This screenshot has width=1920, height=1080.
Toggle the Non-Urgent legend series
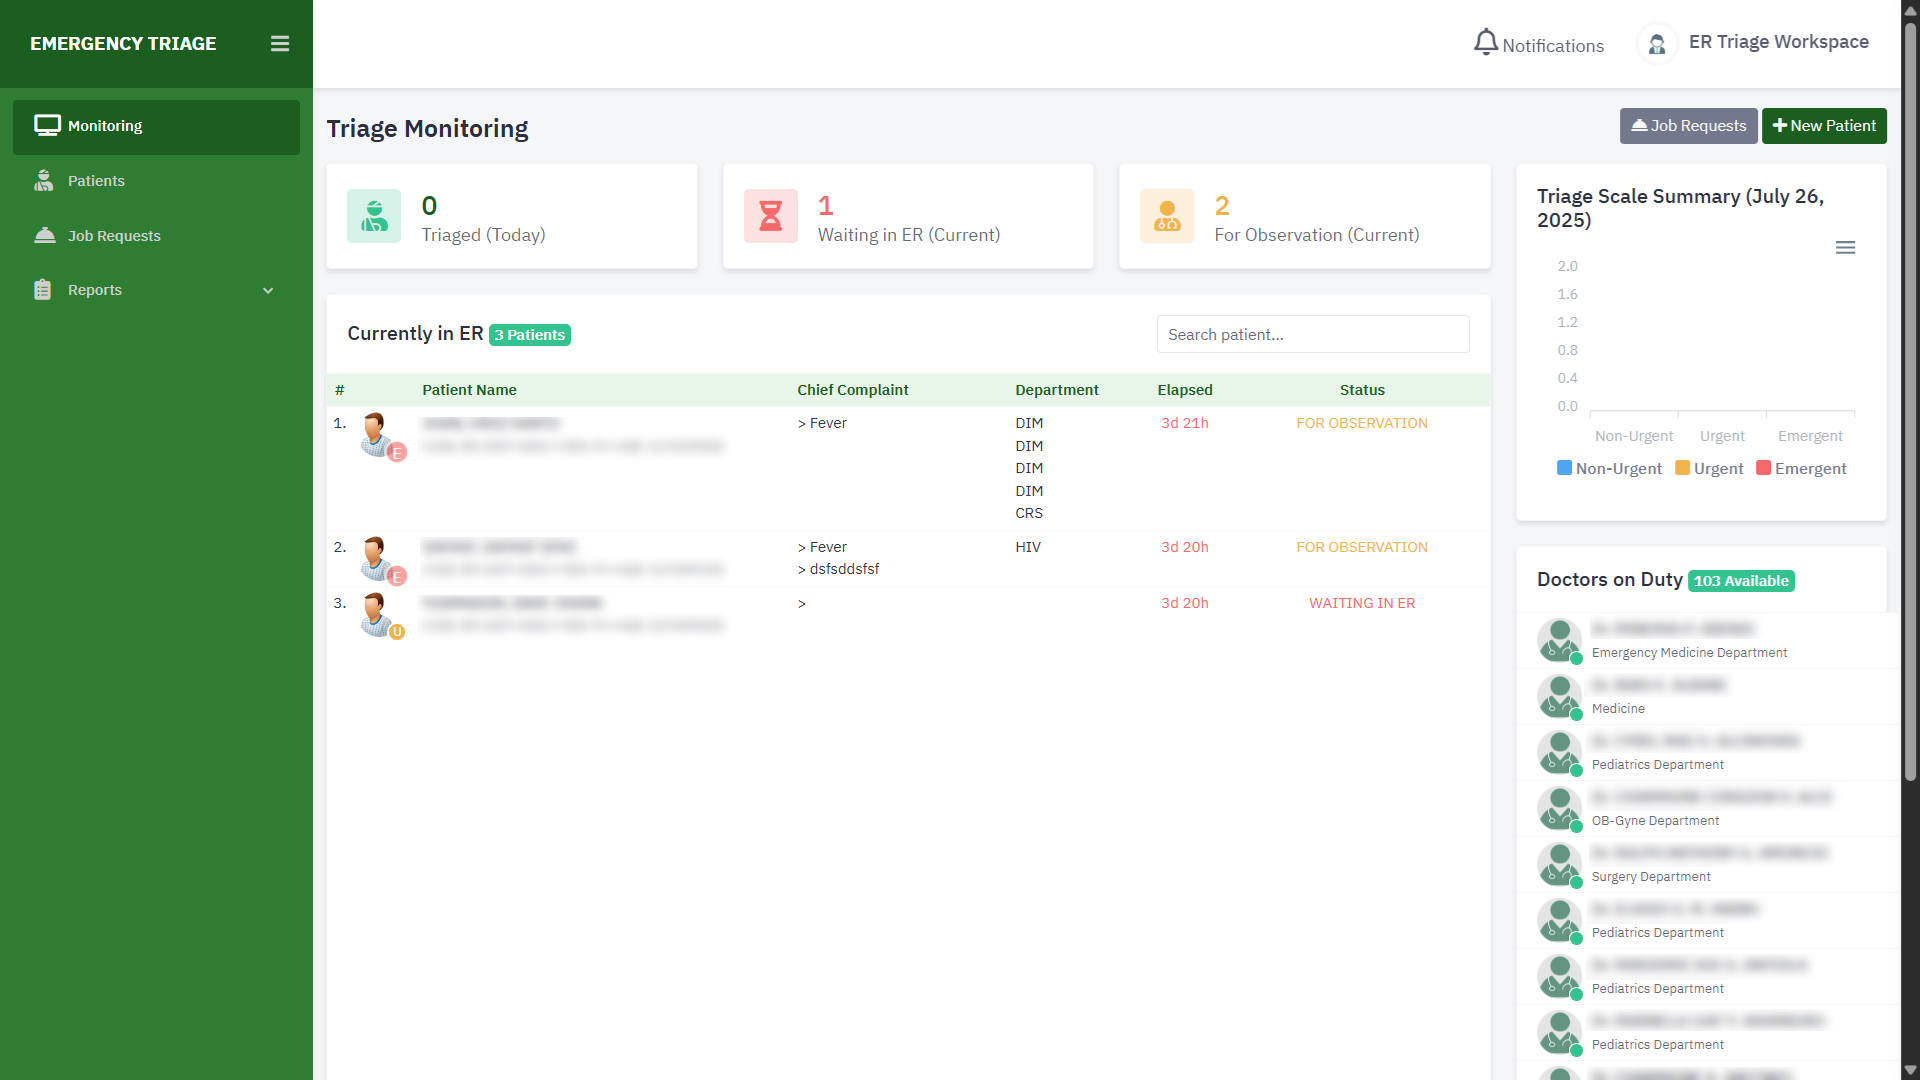coord(1609,469)
